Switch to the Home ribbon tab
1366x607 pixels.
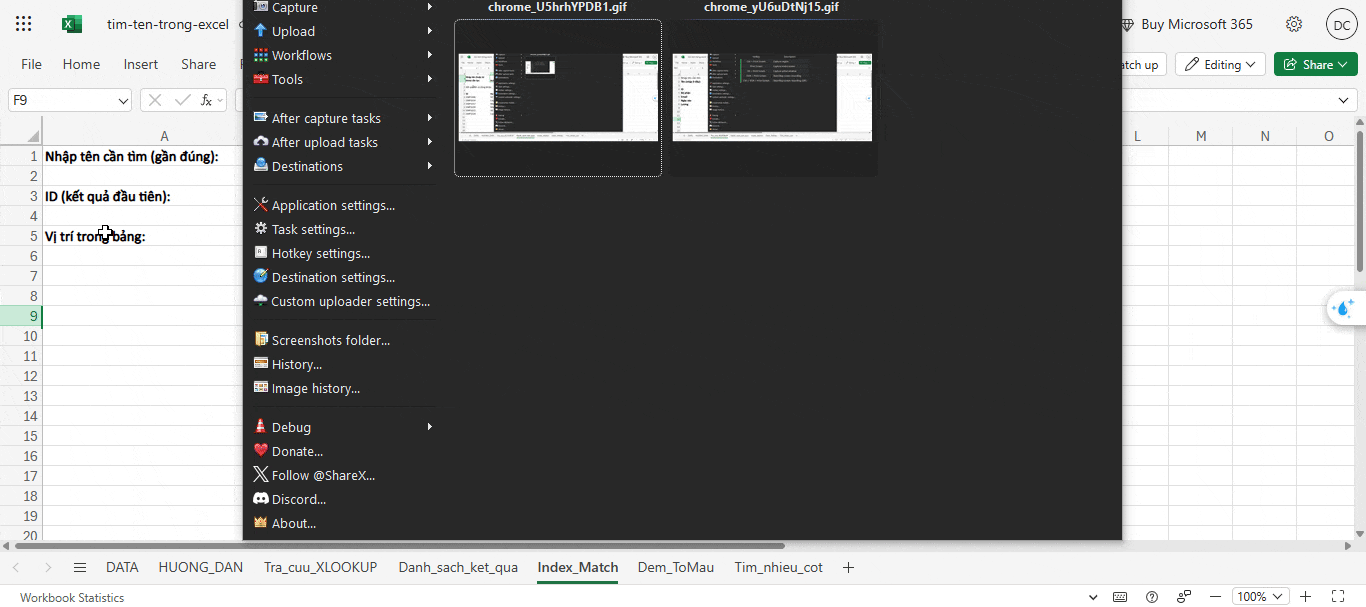[81, 64]
